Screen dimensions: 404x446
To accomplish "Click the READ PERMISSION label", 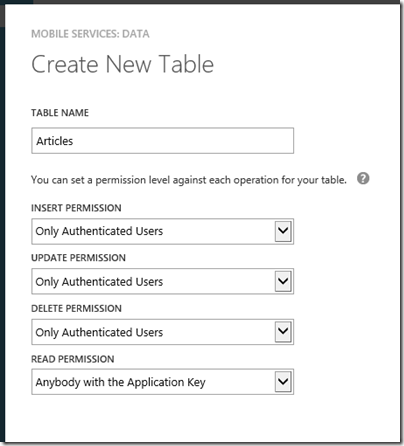I will click(x=73, y=359).
